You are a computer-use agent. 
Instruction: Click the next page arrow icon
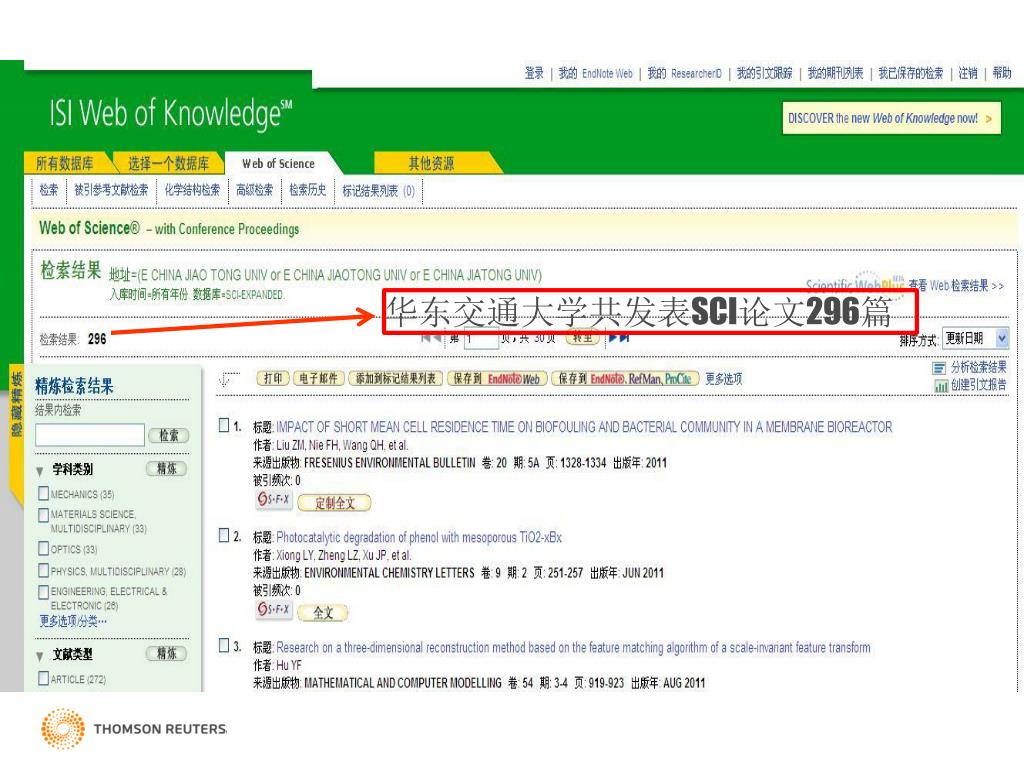(x=613, y=338)
